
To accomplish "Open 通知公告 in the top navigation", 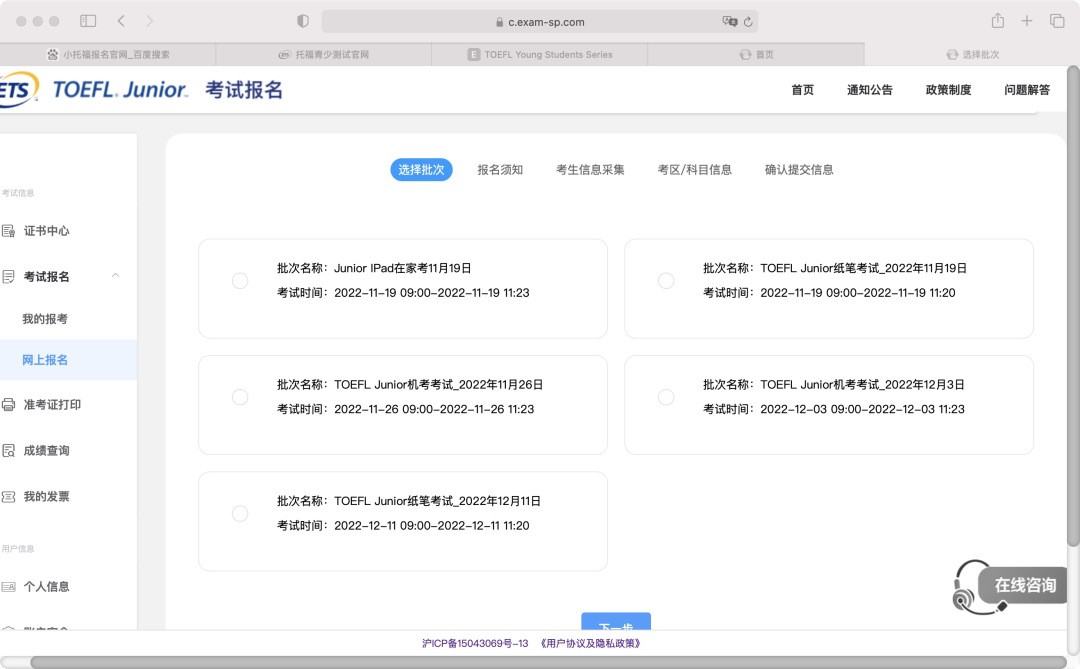I will pyautogui.click(x=869, y=90).
